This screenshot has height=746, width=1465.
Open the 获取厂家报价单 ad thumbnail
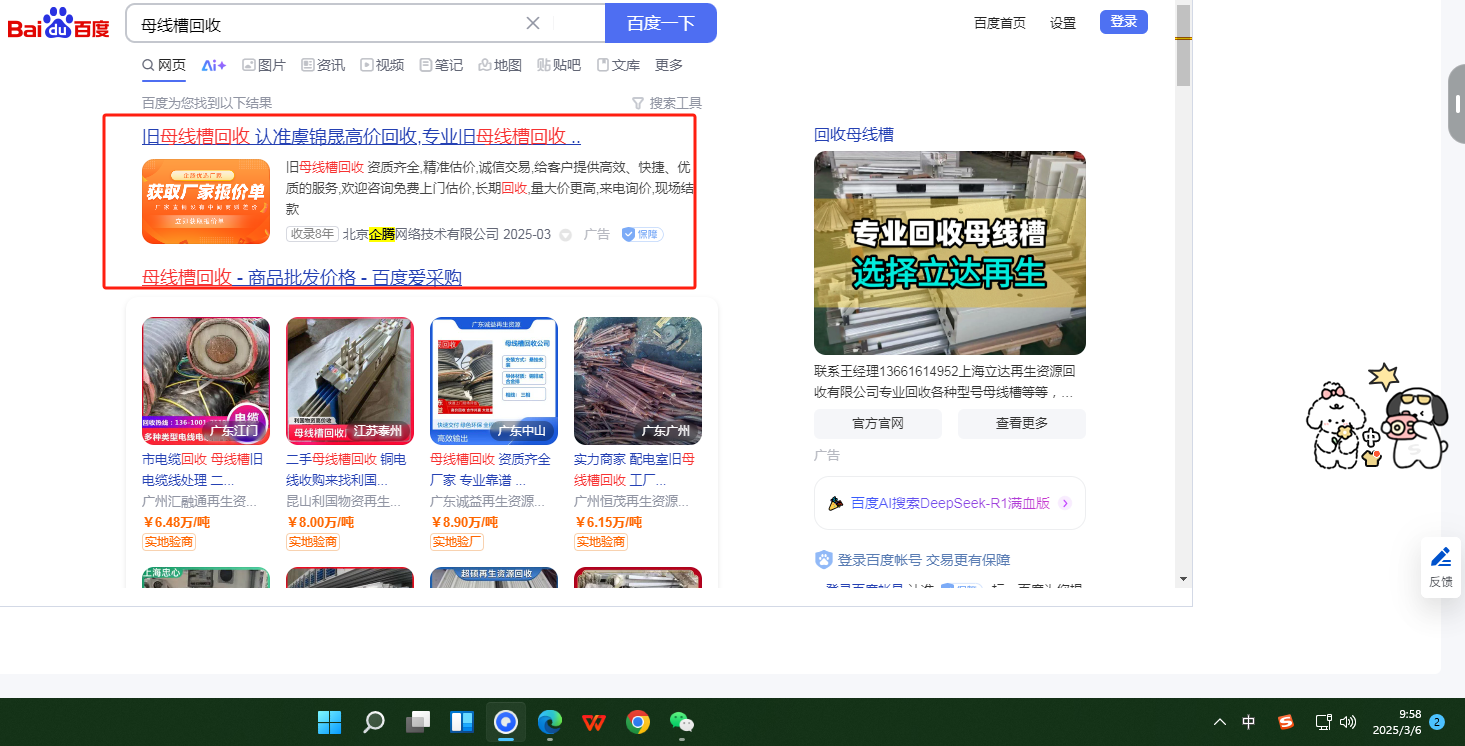pos(206,201)
